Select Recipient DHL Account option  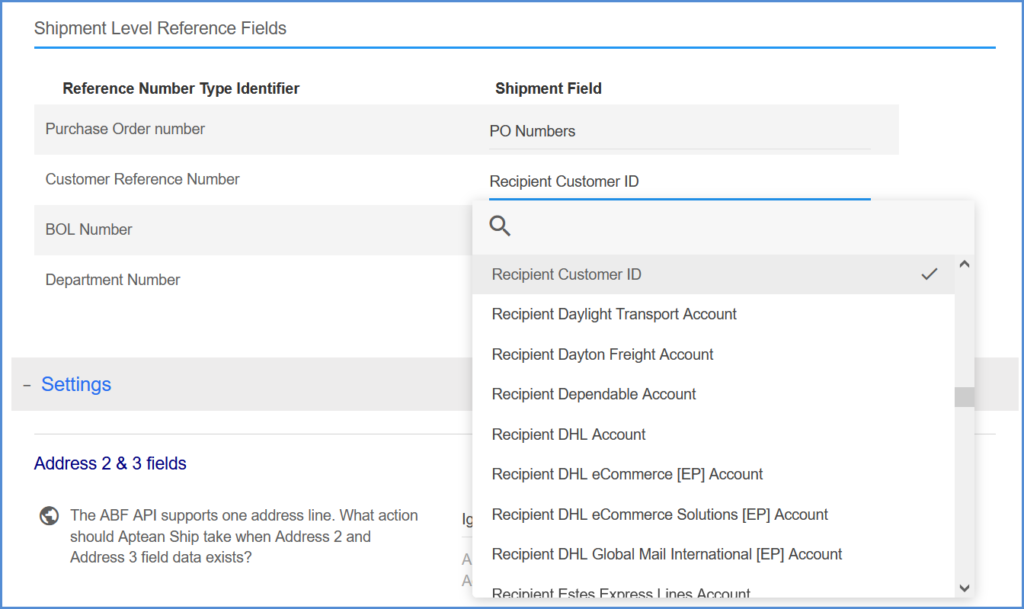567,434
